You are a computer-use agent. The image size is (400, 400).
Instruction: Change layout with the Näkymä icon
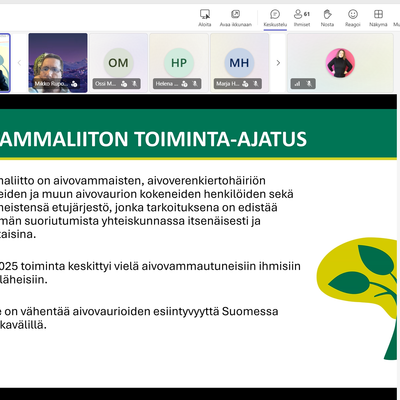point(378,14)
